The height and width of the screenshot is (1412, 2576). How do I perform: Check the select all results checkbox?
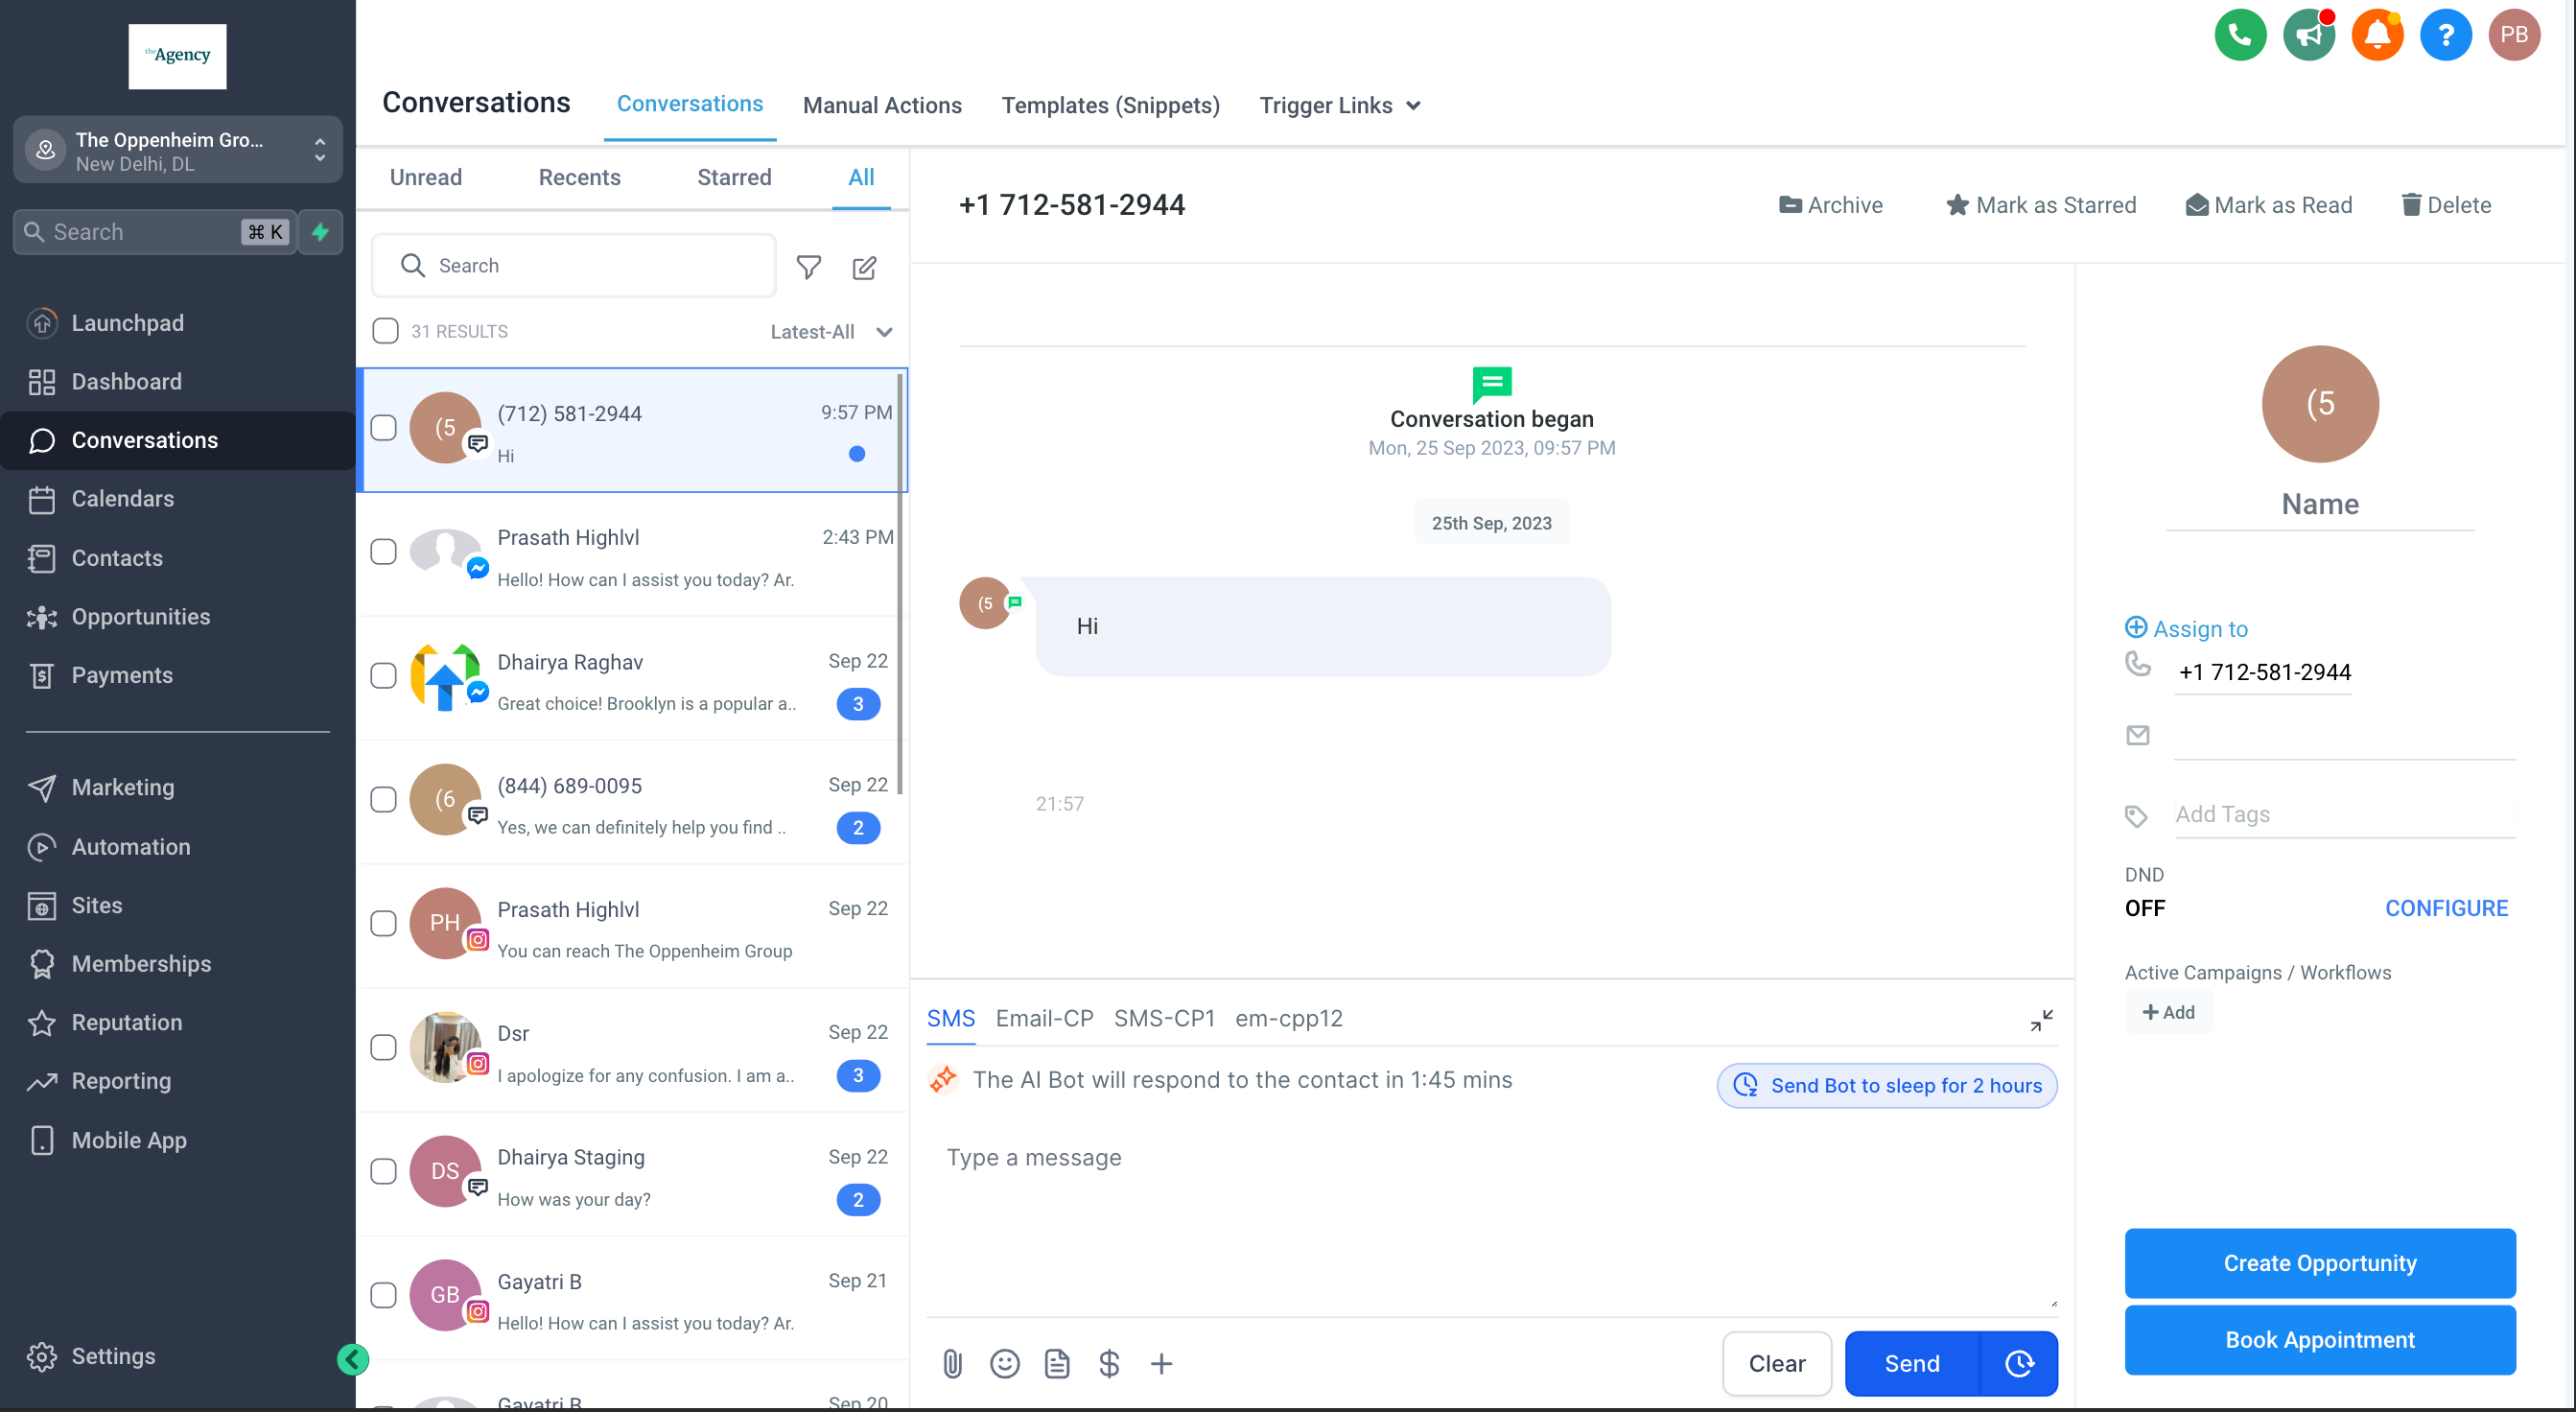(x=385, y=331)
